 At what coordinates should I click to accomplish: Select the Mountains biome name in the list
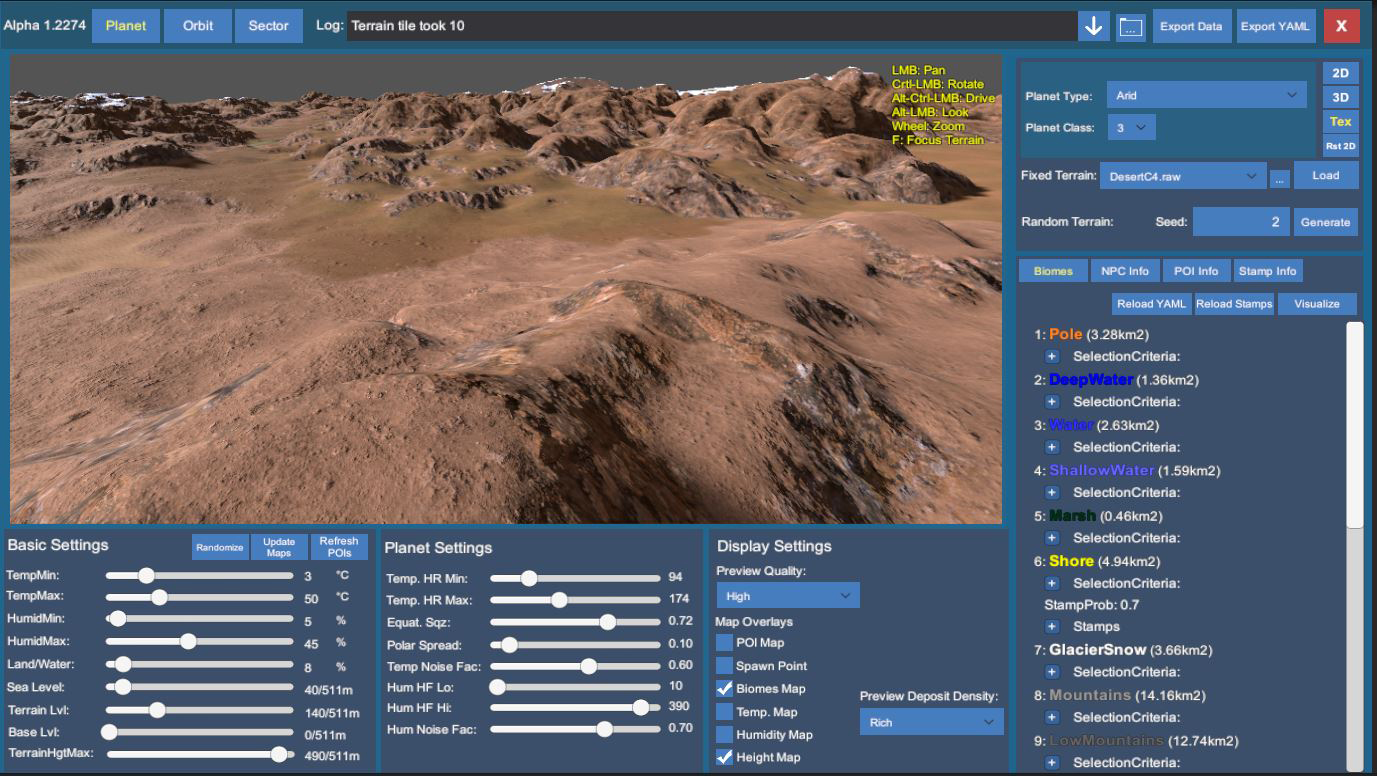1090,695
